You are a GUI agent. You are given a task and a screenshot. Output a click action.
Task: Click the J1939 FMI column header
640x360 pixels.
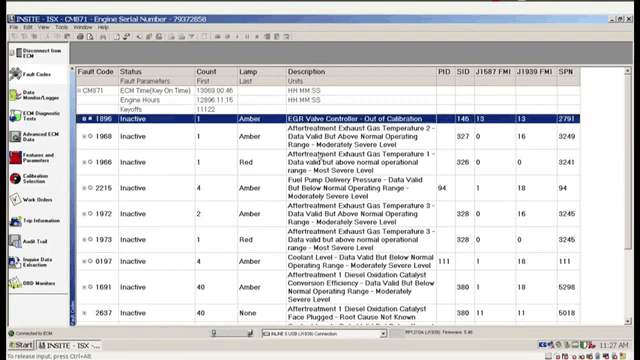[536, 71]
